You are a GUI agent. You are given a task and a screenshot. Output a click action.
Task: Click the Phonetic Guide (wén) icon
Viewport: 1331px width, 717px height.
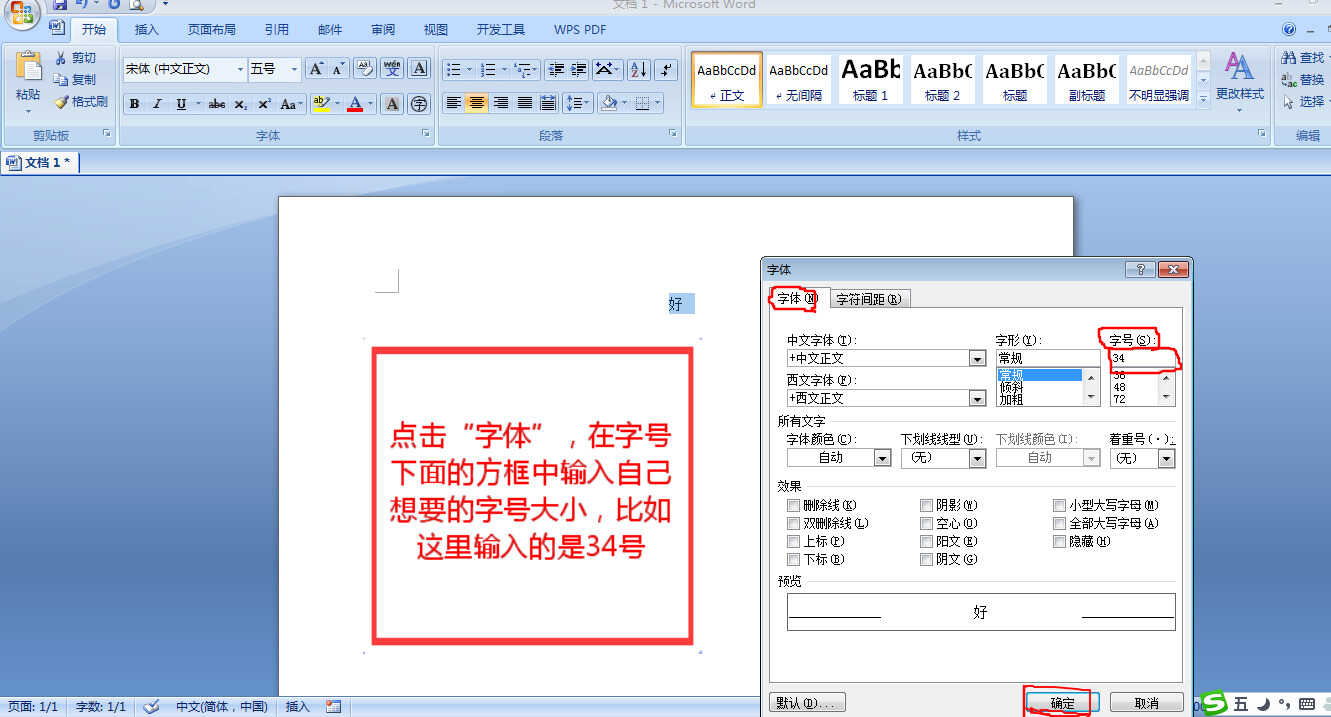coord(392,69)
